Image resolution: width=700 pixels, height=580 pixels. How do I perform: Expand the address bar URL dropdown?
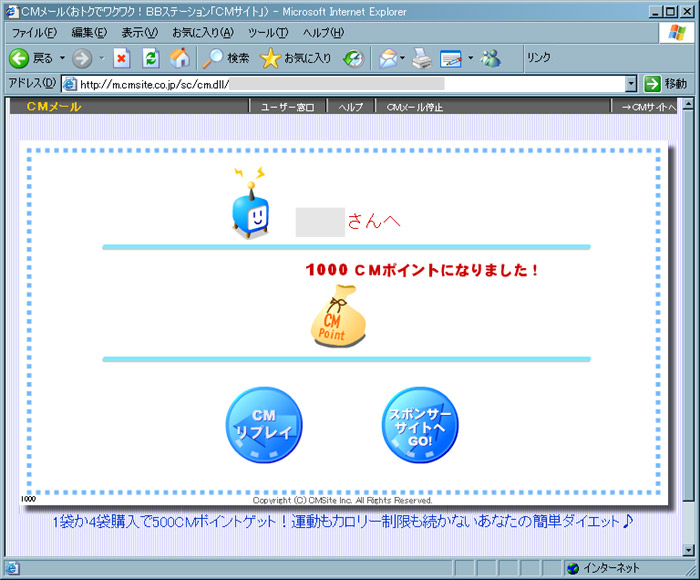tap(631, 83)
